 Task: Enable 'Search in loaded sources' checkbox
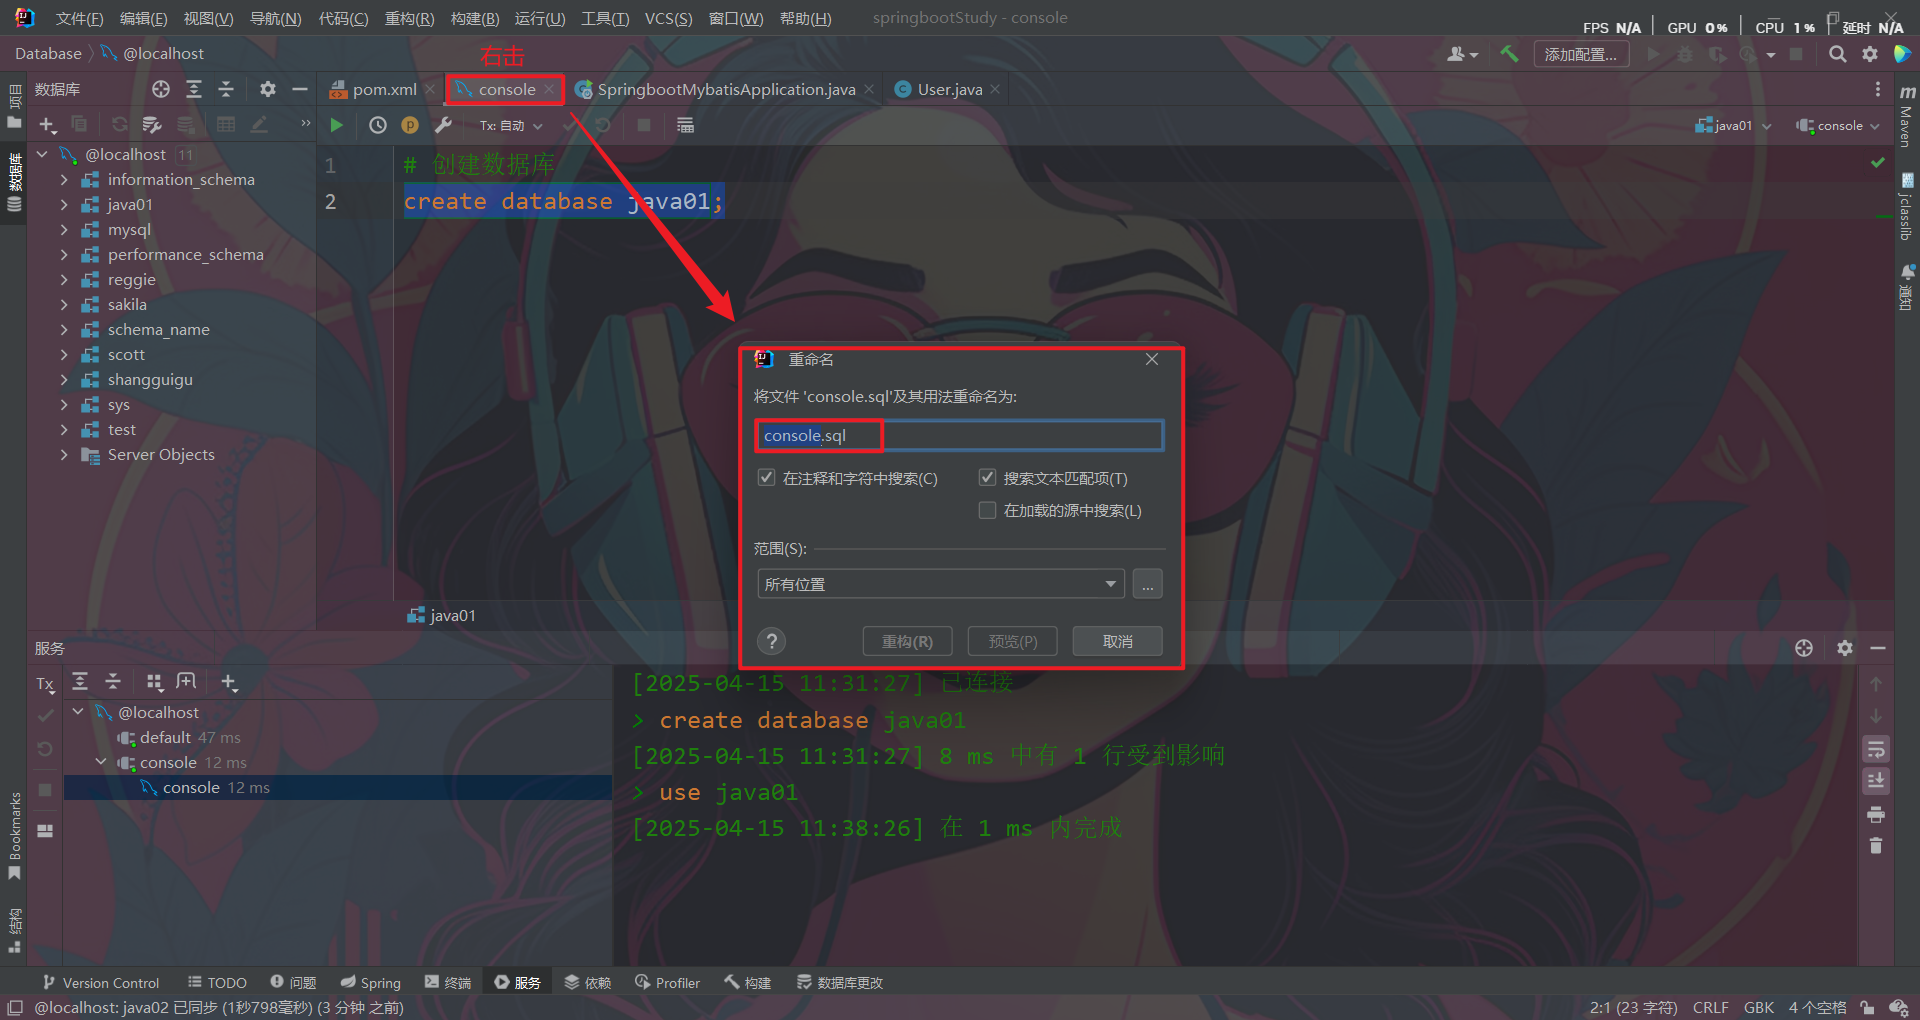pyautogui.click(x=987, y=510)
